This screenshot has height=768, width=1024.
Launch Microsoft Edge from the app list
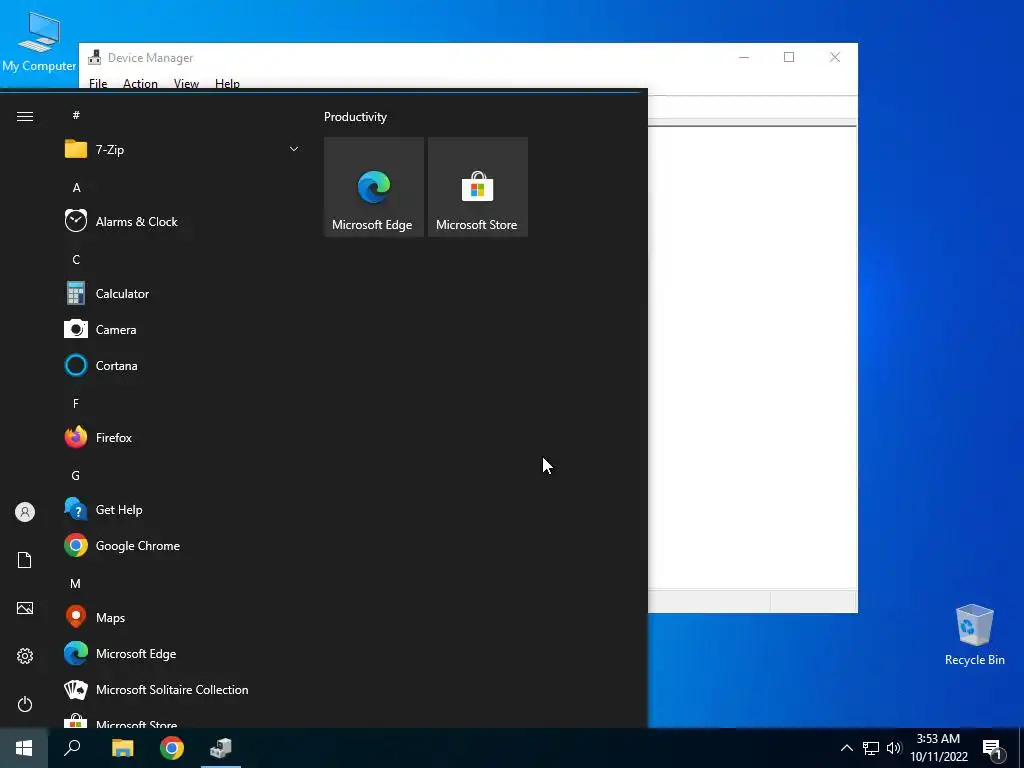click(181, 653)
